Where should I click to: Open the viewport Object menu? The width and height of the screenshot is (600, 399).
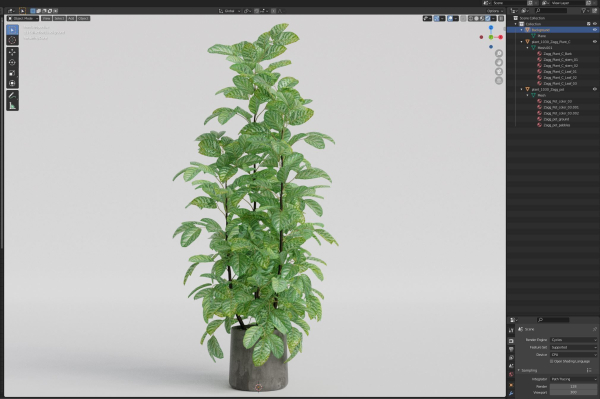coord(83,18)
